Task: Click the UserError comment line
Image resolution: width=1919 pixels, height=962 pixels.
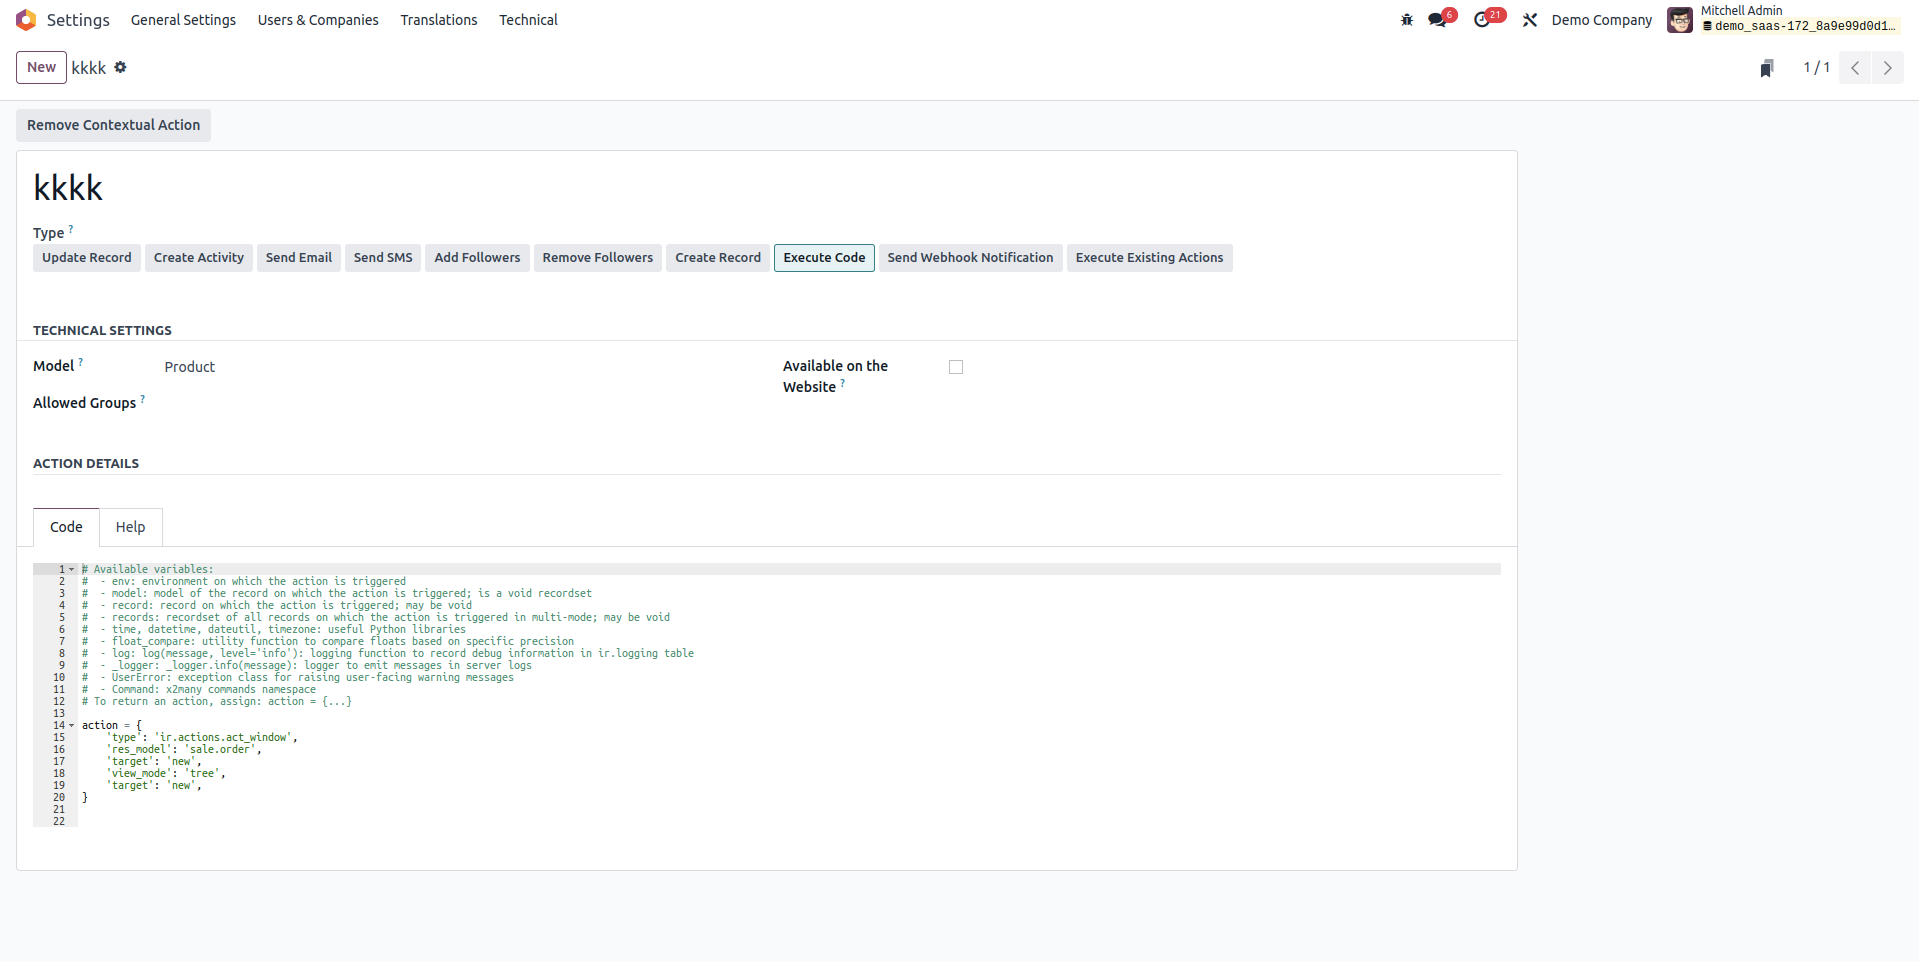Action: tap(298, 677)
